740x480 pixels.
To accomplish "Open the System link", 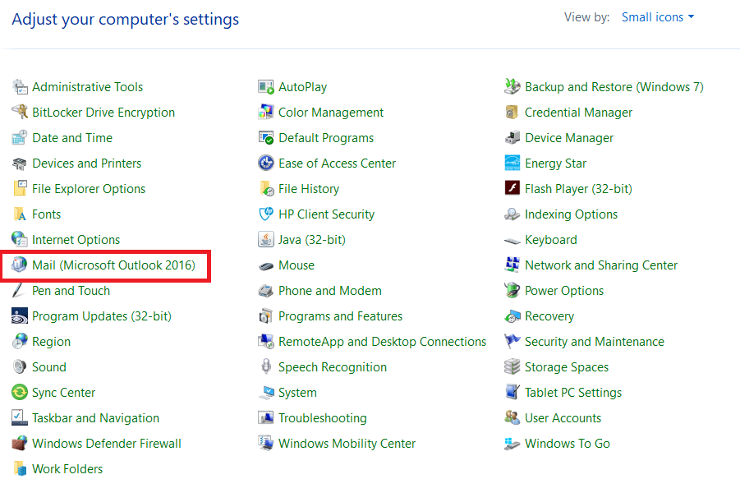I will pos(297,393).
